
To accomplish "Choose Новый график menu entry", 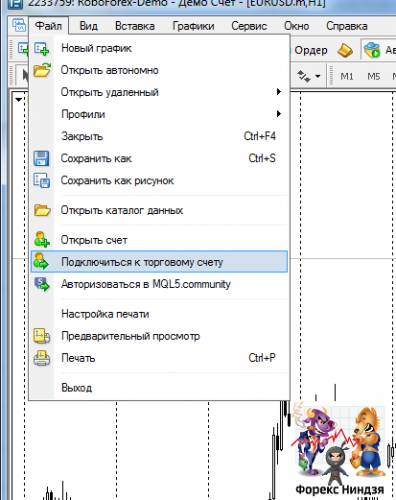I will pyautogui.click(x=159, y=48).
